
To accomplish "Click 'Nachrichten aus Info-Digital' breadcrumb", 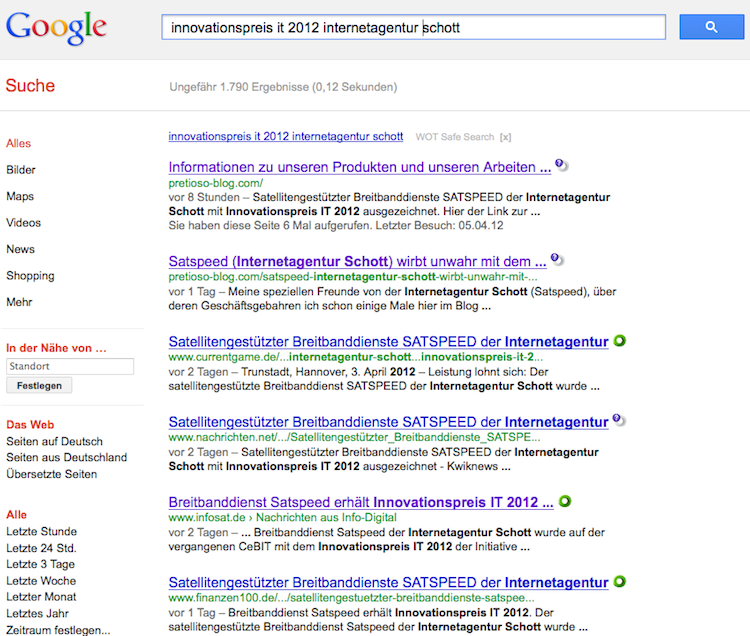I will click(326, 517).
